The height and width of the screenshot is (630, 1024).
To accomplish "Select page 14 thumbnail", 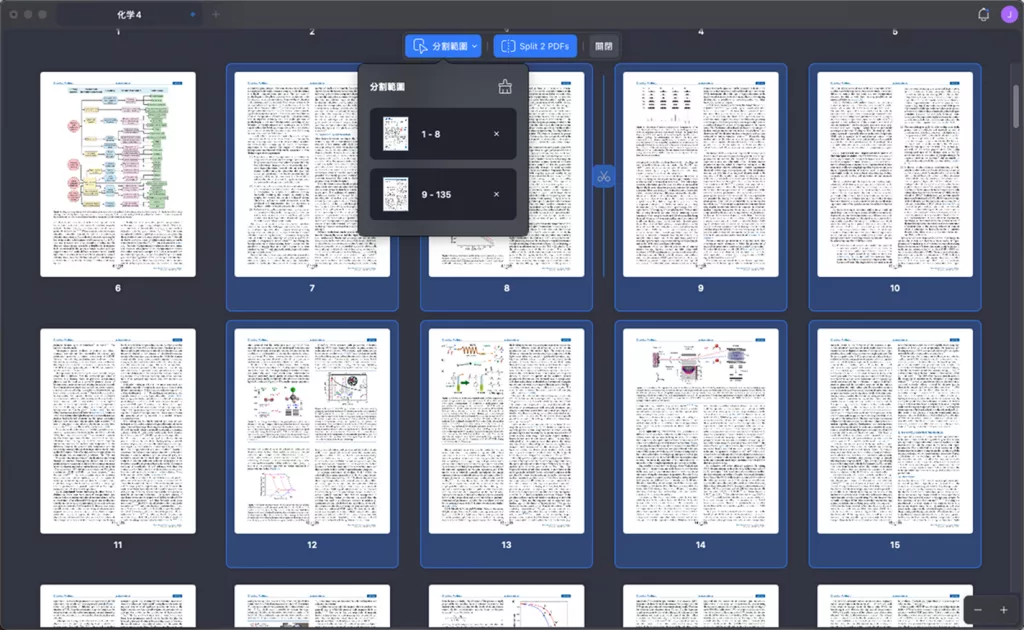I will (x=701, y=431).
